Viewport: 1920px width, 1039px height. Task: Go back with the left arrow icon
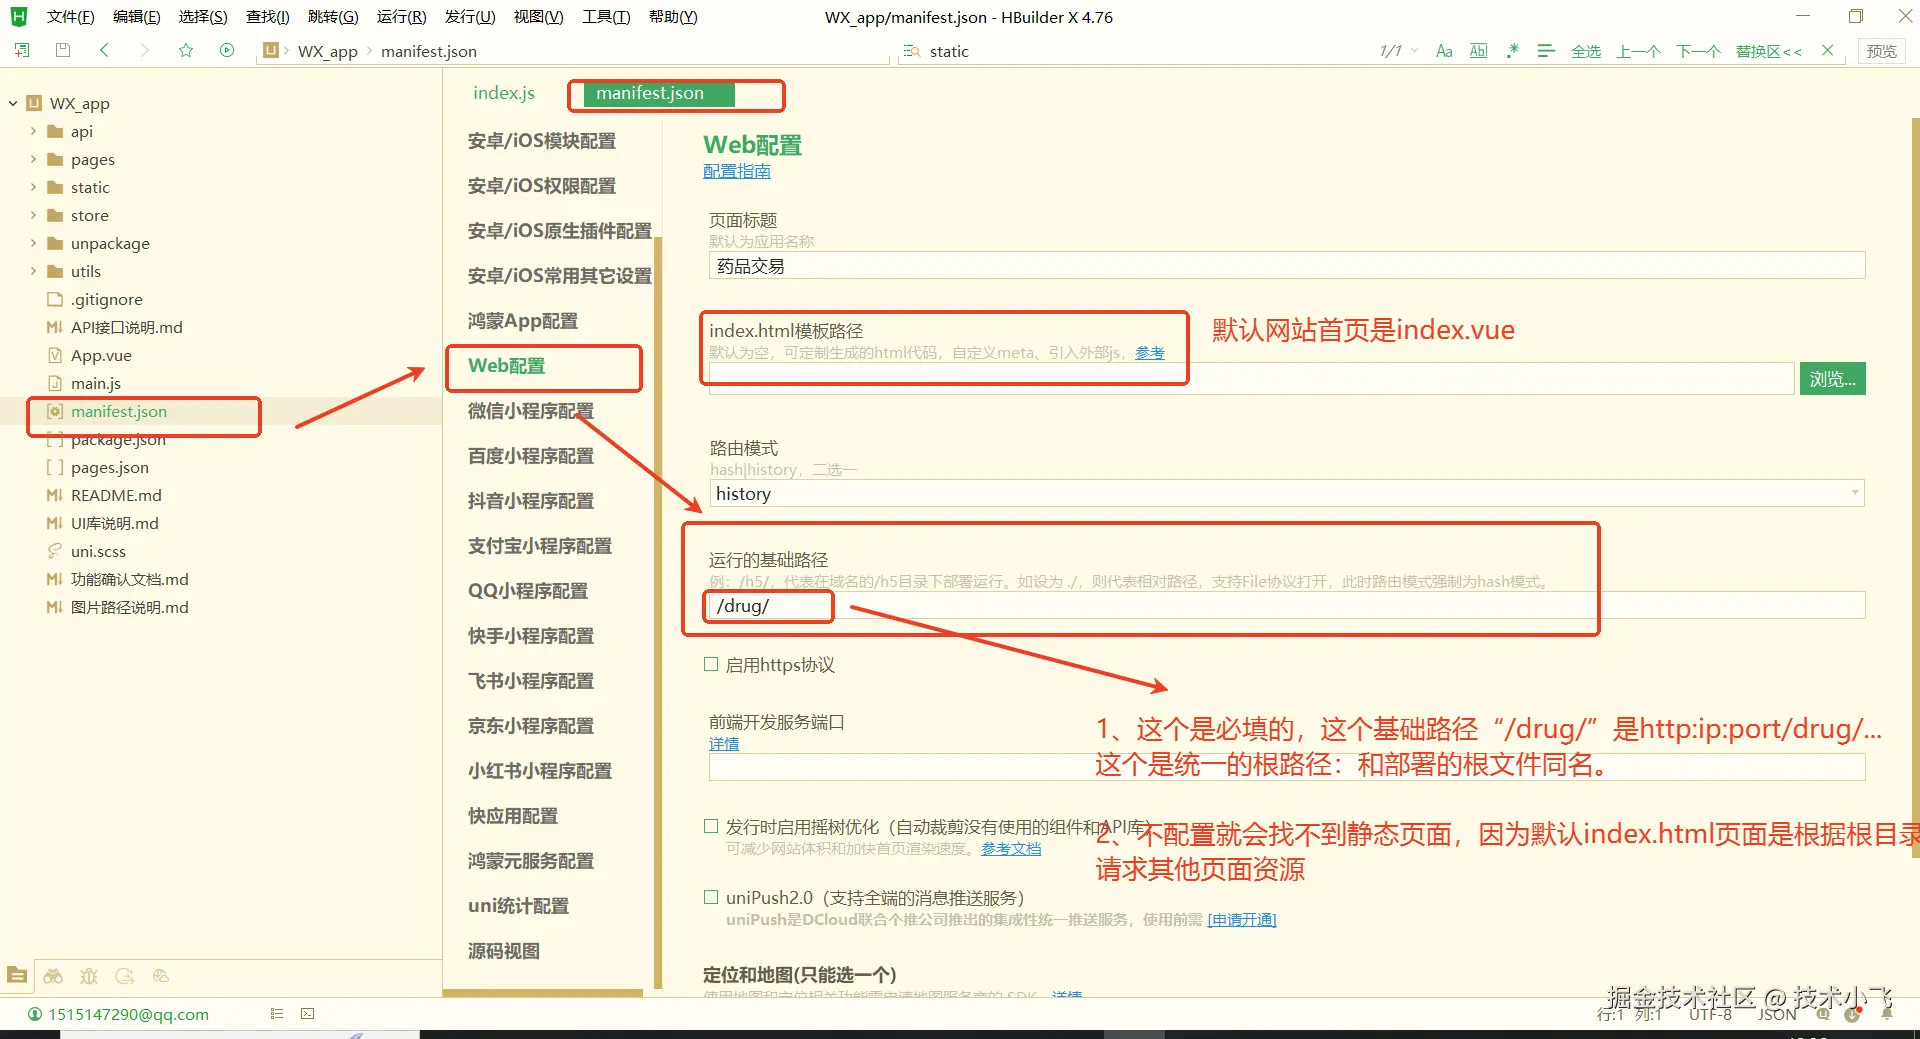104,50
